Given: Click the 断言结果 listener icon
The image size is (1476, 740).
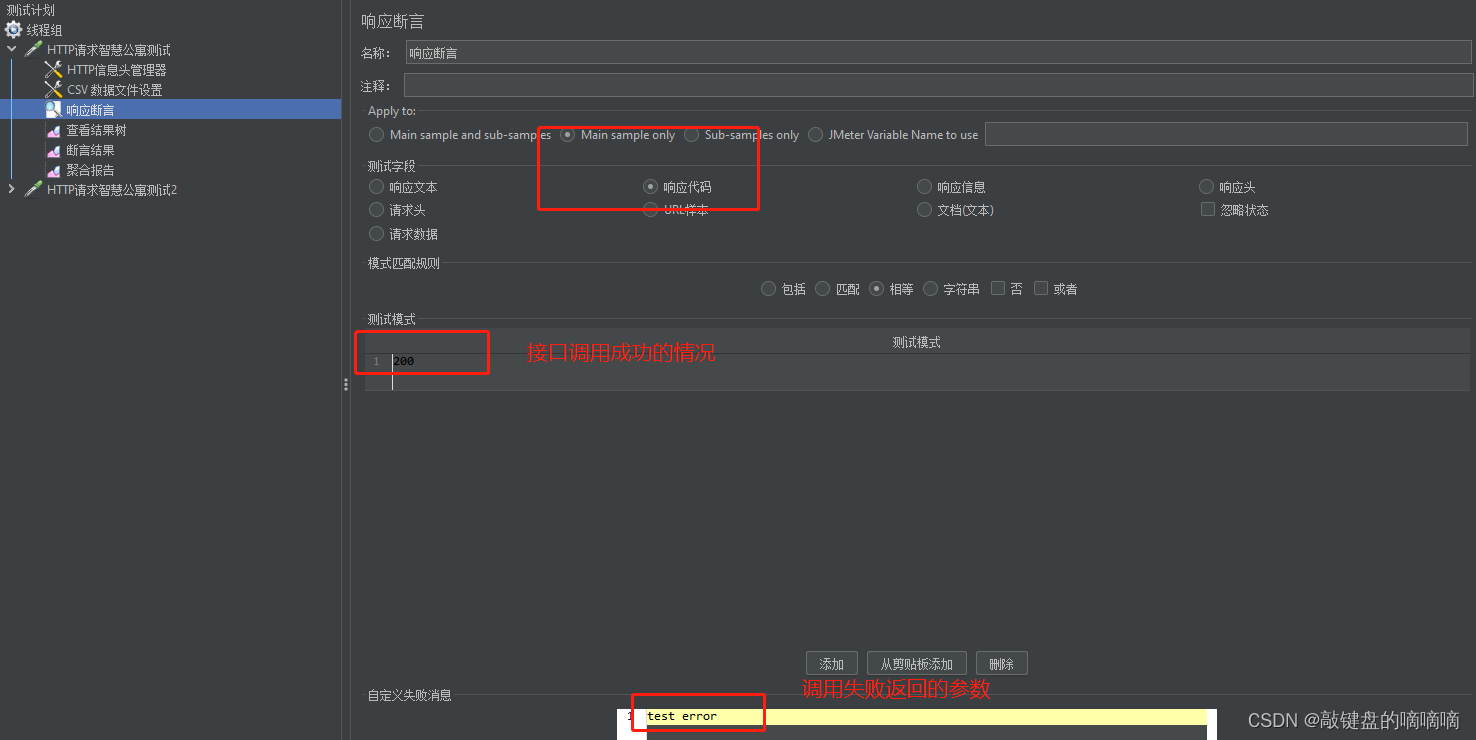Looking at the screenshot, I should pos(53,150).
